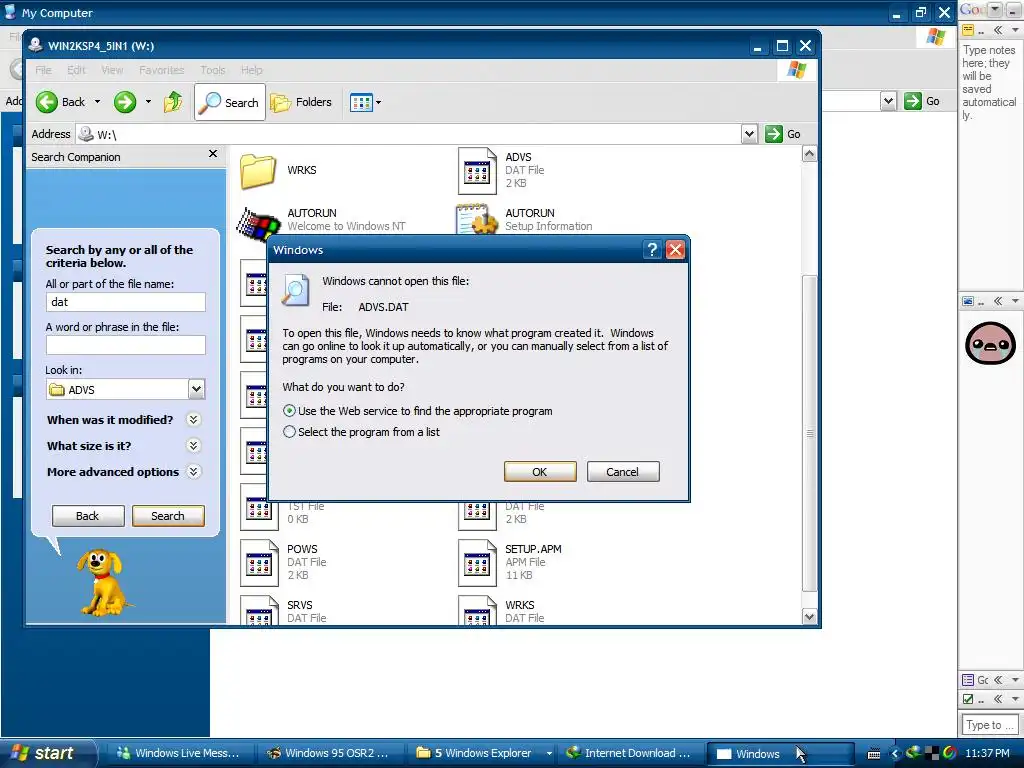Go up one folder level
Viewport: 1024px width, 768px height.
click(173, 102)
